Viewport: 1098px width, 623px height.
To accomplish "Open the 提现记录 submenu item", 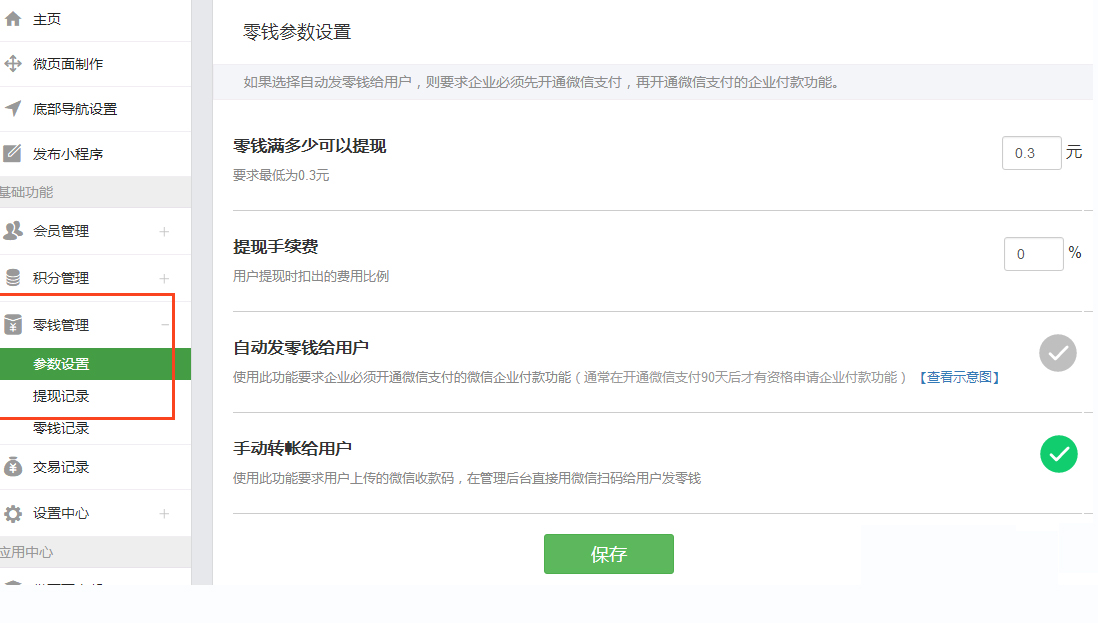I will click(61, 396).
